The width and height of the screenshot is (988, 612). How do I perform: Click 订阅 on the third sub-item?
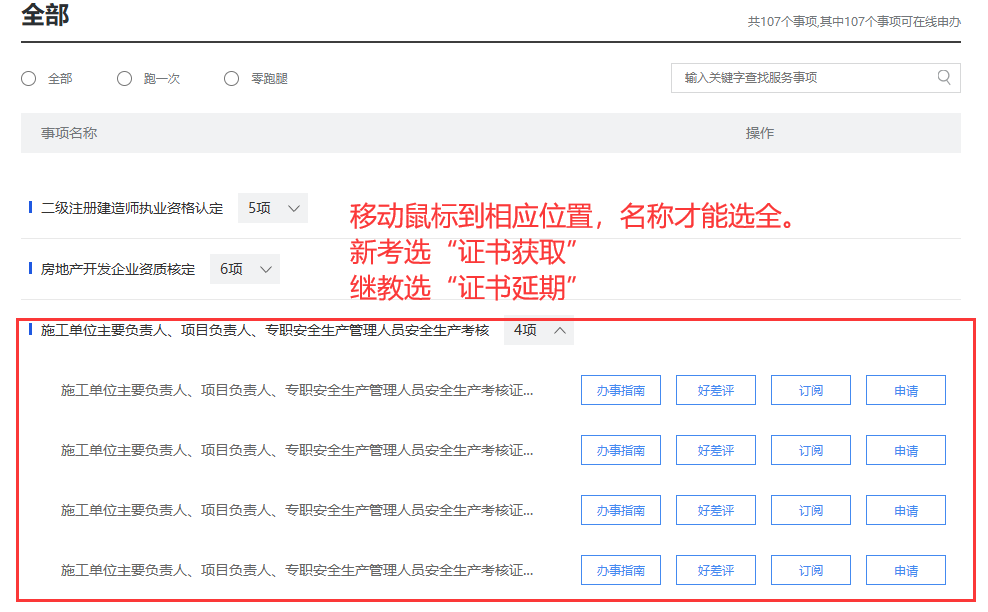click(x=810, y=511)
